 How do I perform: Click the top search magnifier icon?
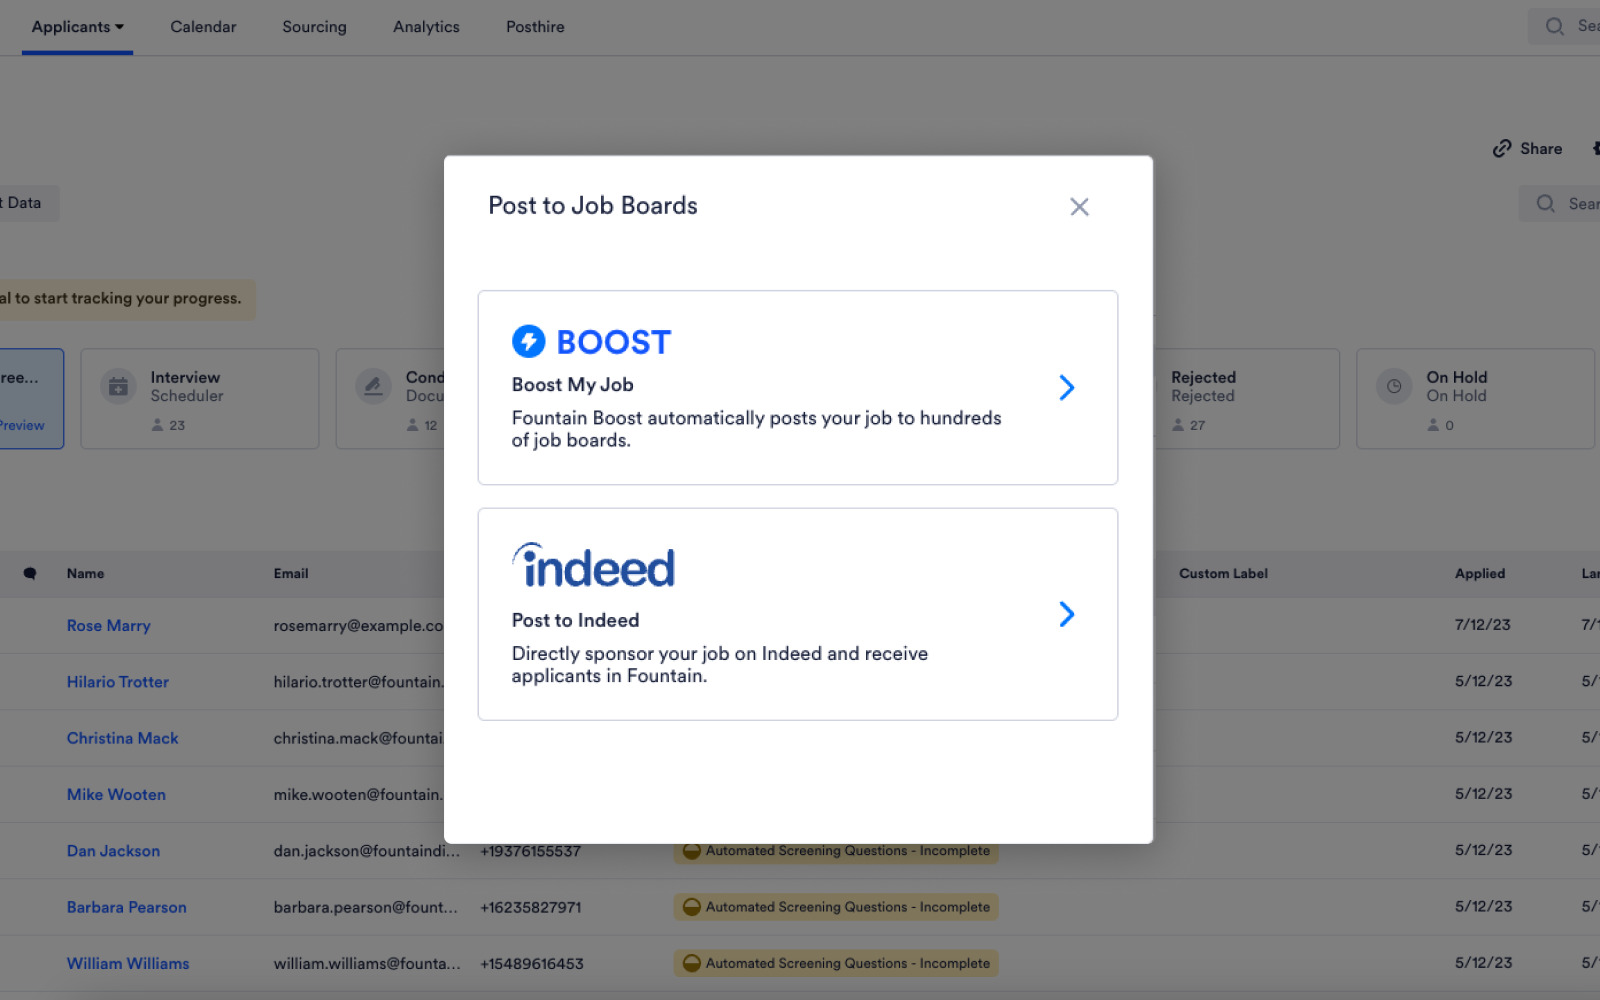[x=1554, y=27]
